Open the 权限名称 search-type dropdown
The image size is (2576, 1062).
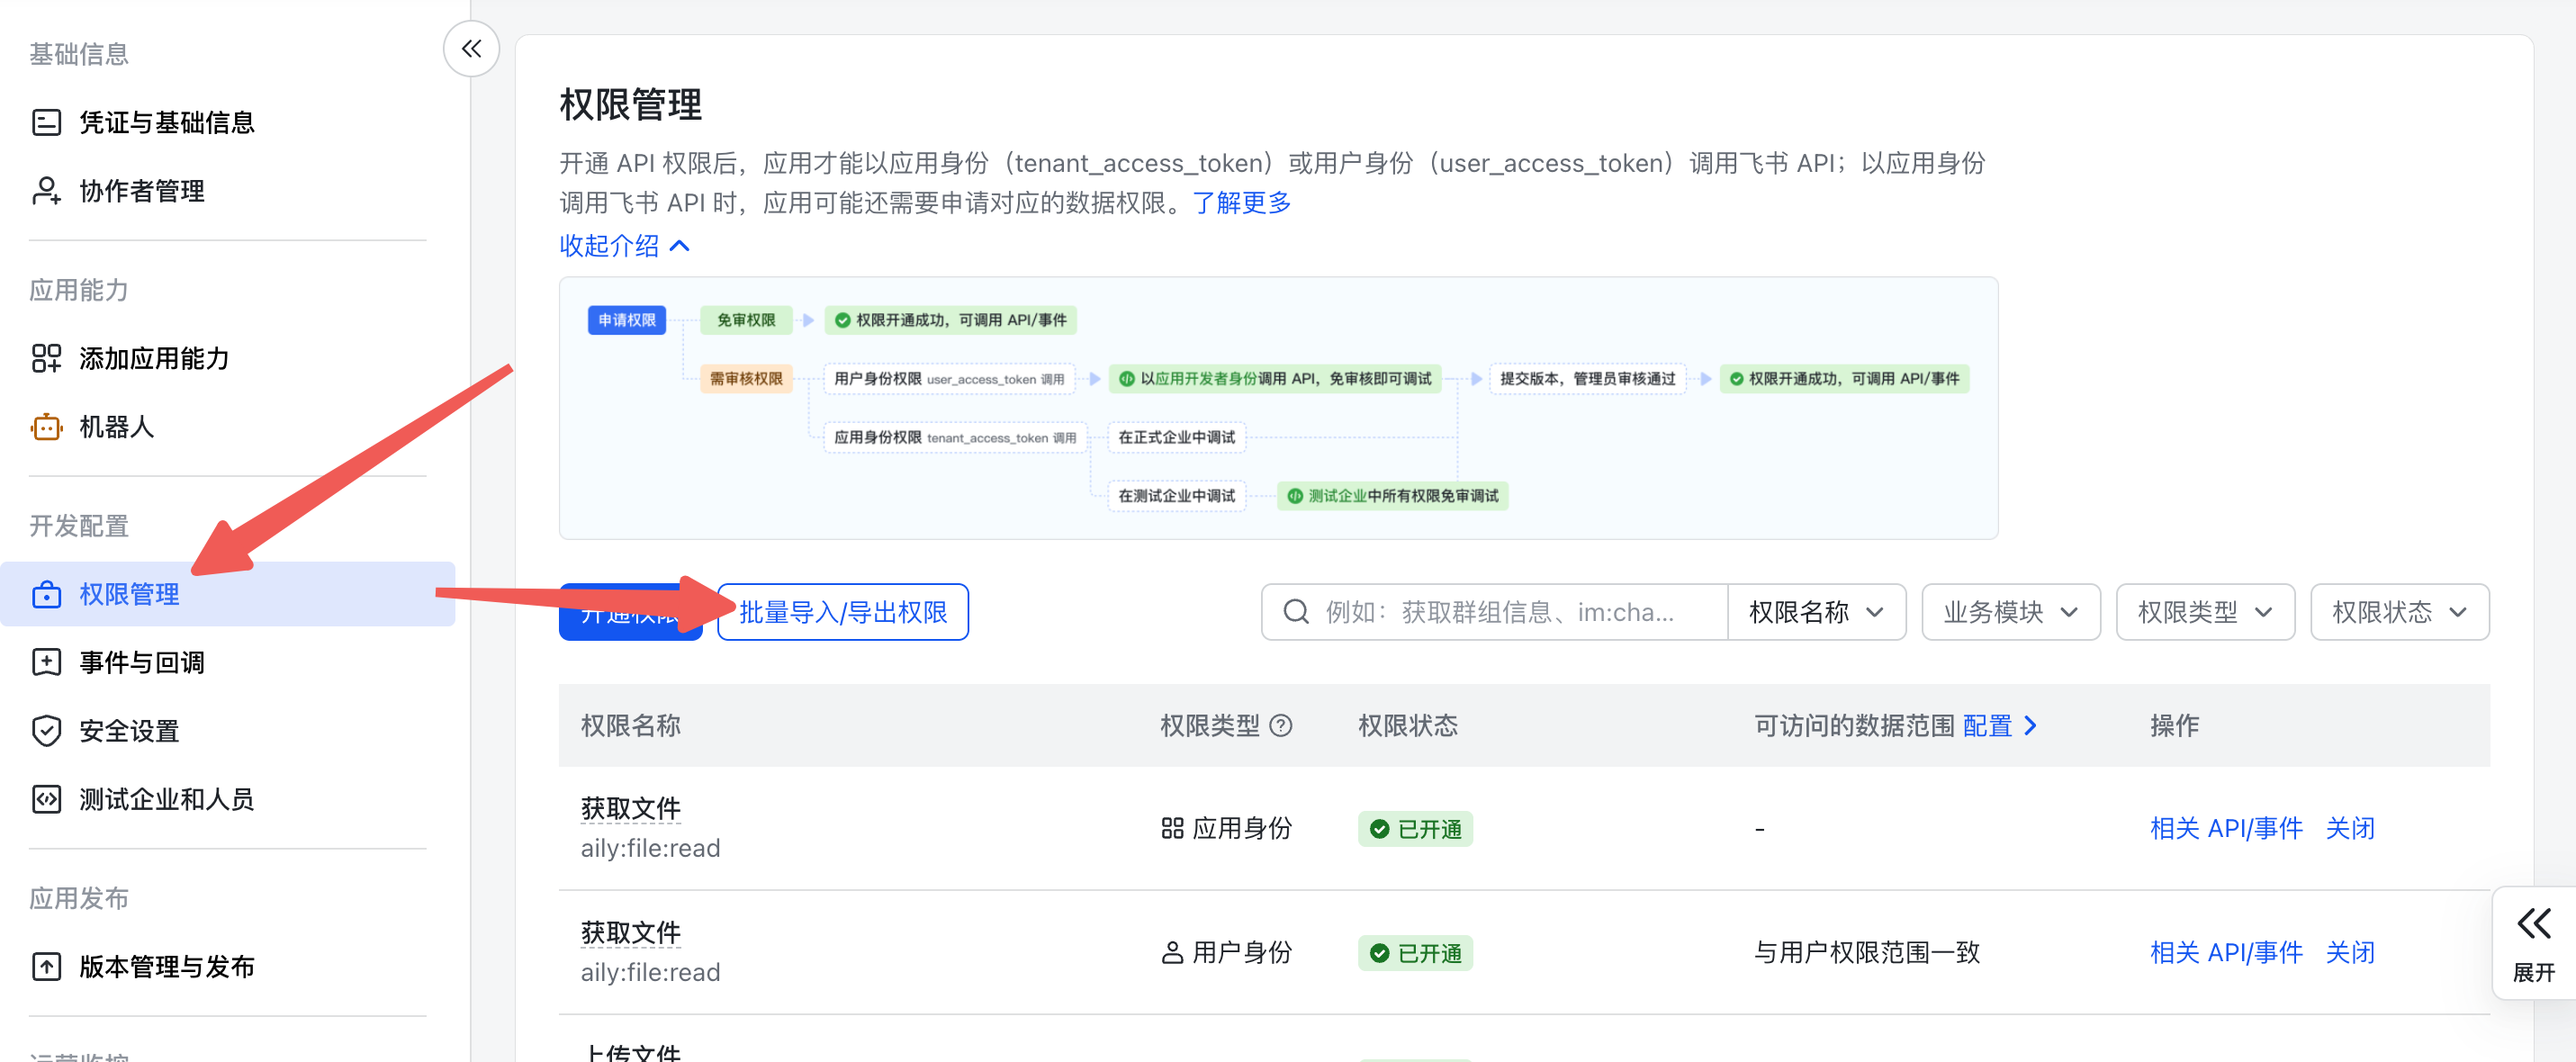point(1815,612)
